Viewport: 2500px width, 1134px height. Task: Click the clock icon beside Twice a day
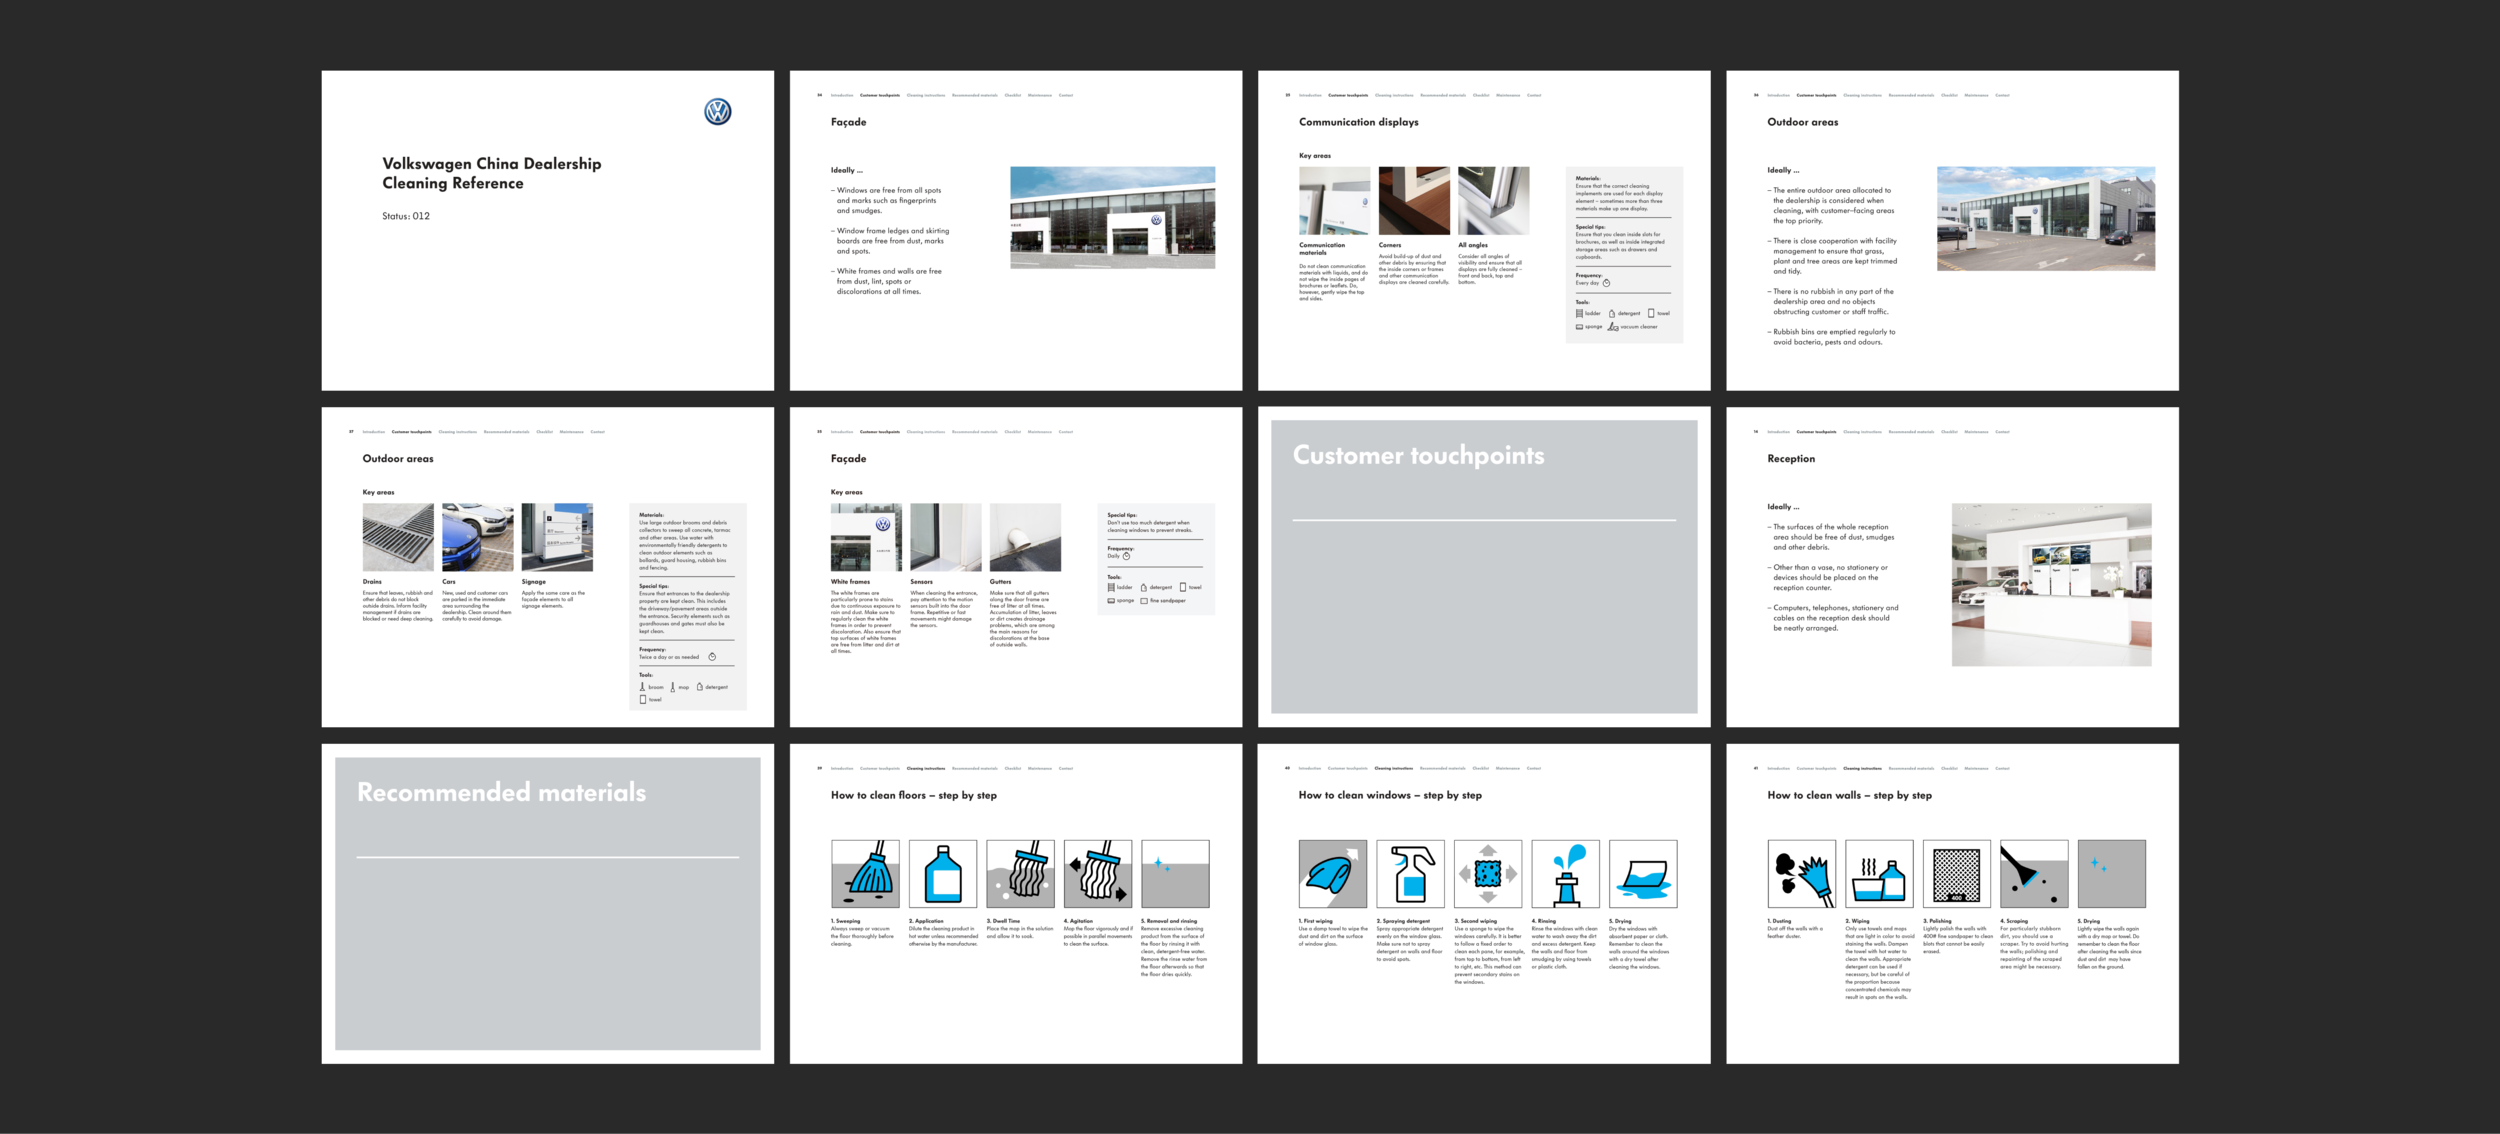[712, 657]
